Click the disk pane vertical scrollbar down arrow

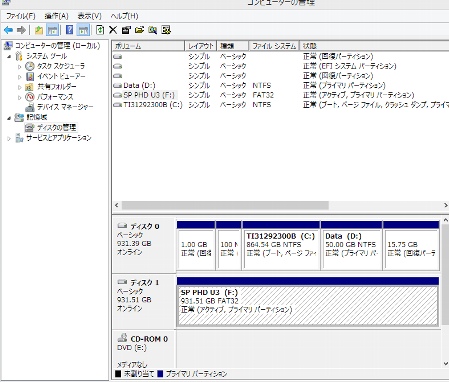446,364
